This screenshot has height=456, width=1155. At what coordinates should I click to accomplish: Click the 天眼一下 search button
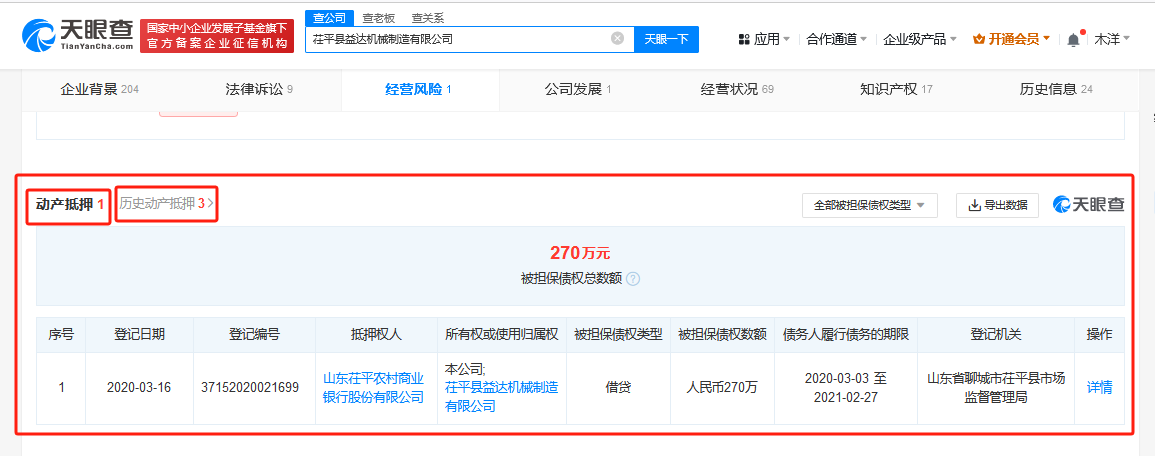click(x=666, y=39)
